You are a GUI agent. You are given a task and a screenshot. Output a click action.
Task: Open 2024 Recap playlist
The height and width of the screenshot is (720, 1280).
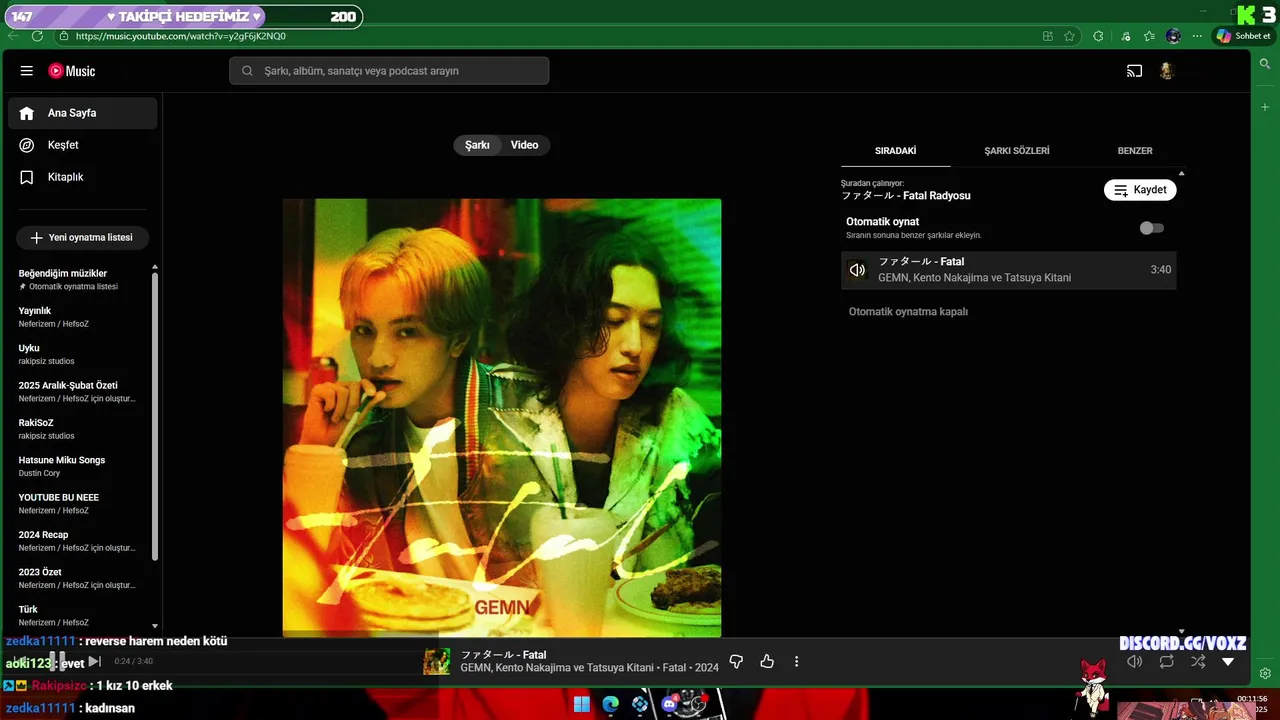(78, 541)
